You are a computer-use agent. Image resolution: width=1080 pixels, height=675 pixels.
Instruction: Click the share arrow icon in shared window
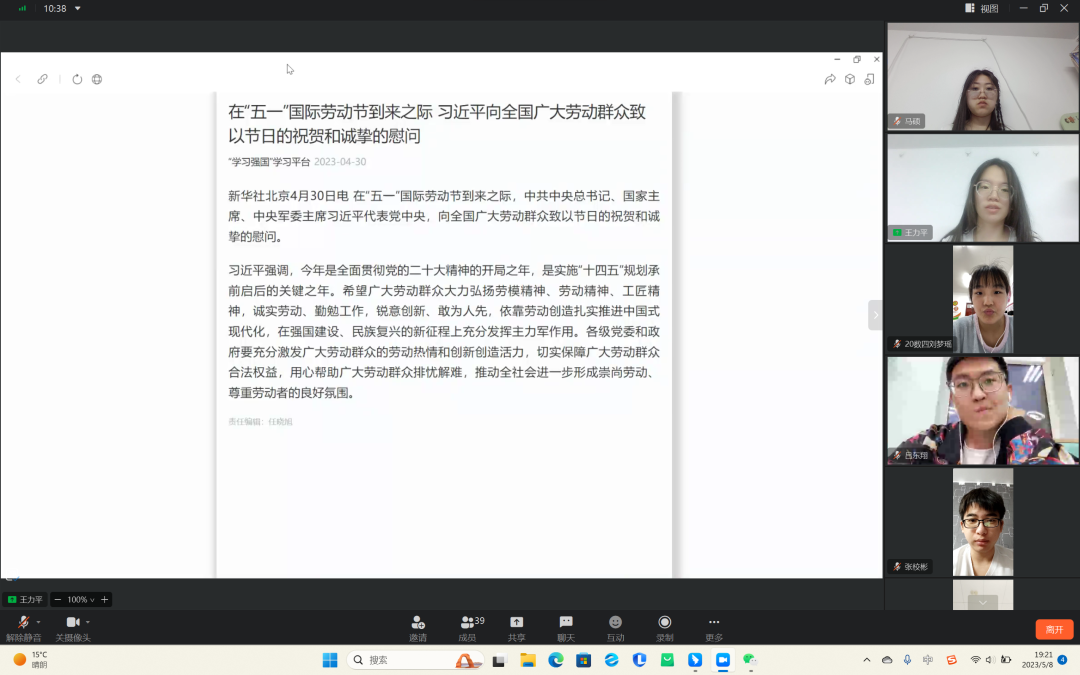click(x=829, y=79)
